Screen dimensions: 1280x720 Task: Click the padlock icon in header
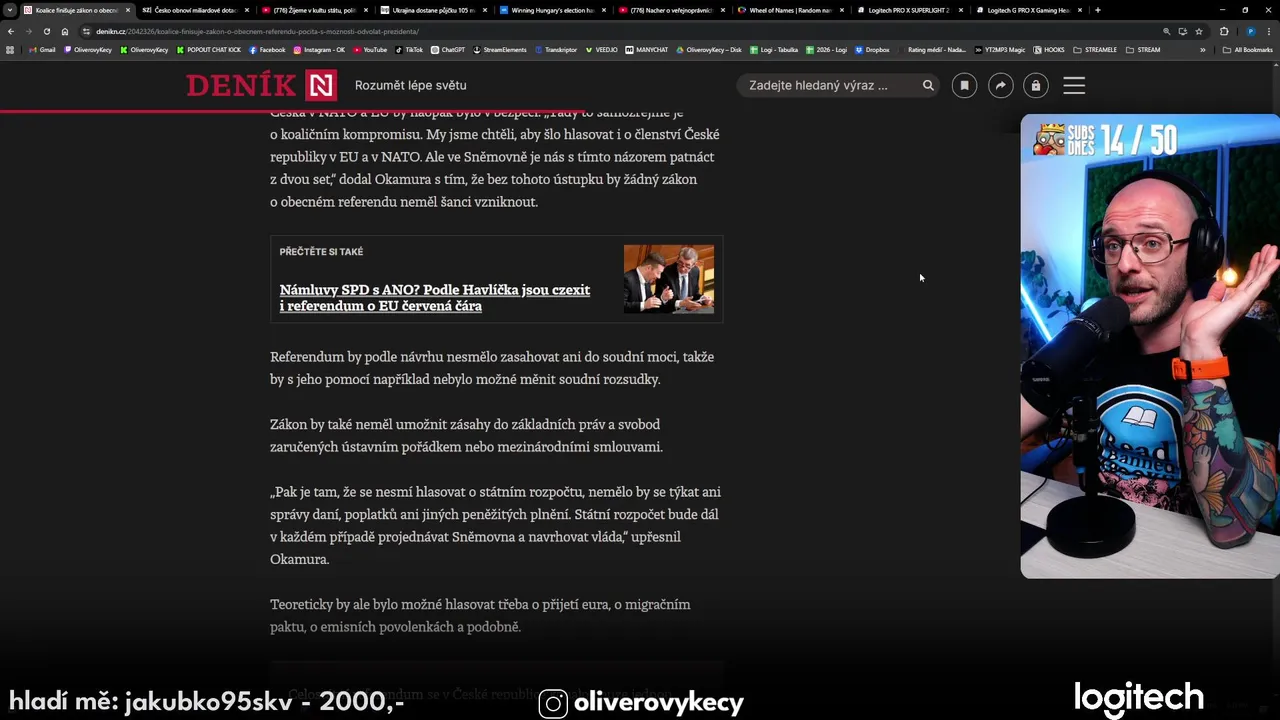pos(1035,85)
